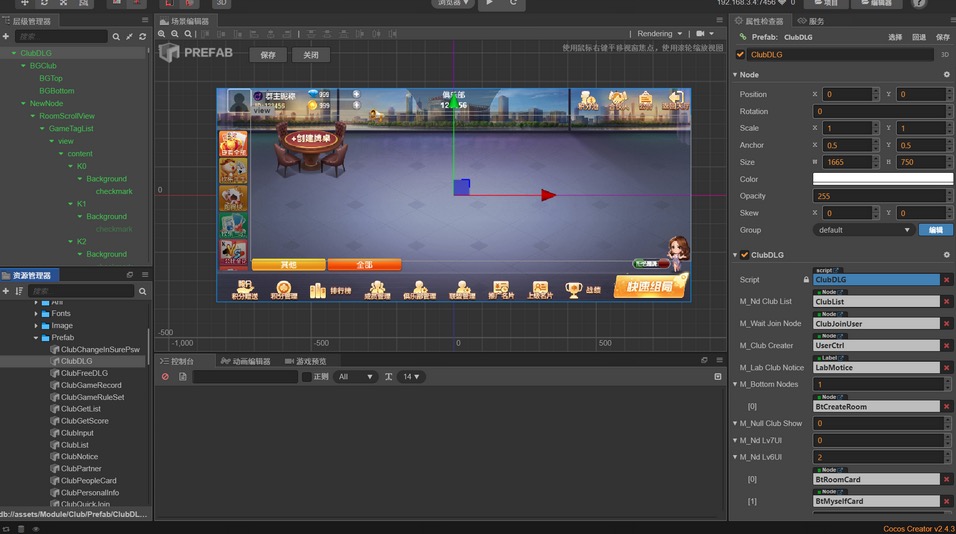The image size is (956, 534).
Task: Open the console log file icon
Action: [182, 377]
